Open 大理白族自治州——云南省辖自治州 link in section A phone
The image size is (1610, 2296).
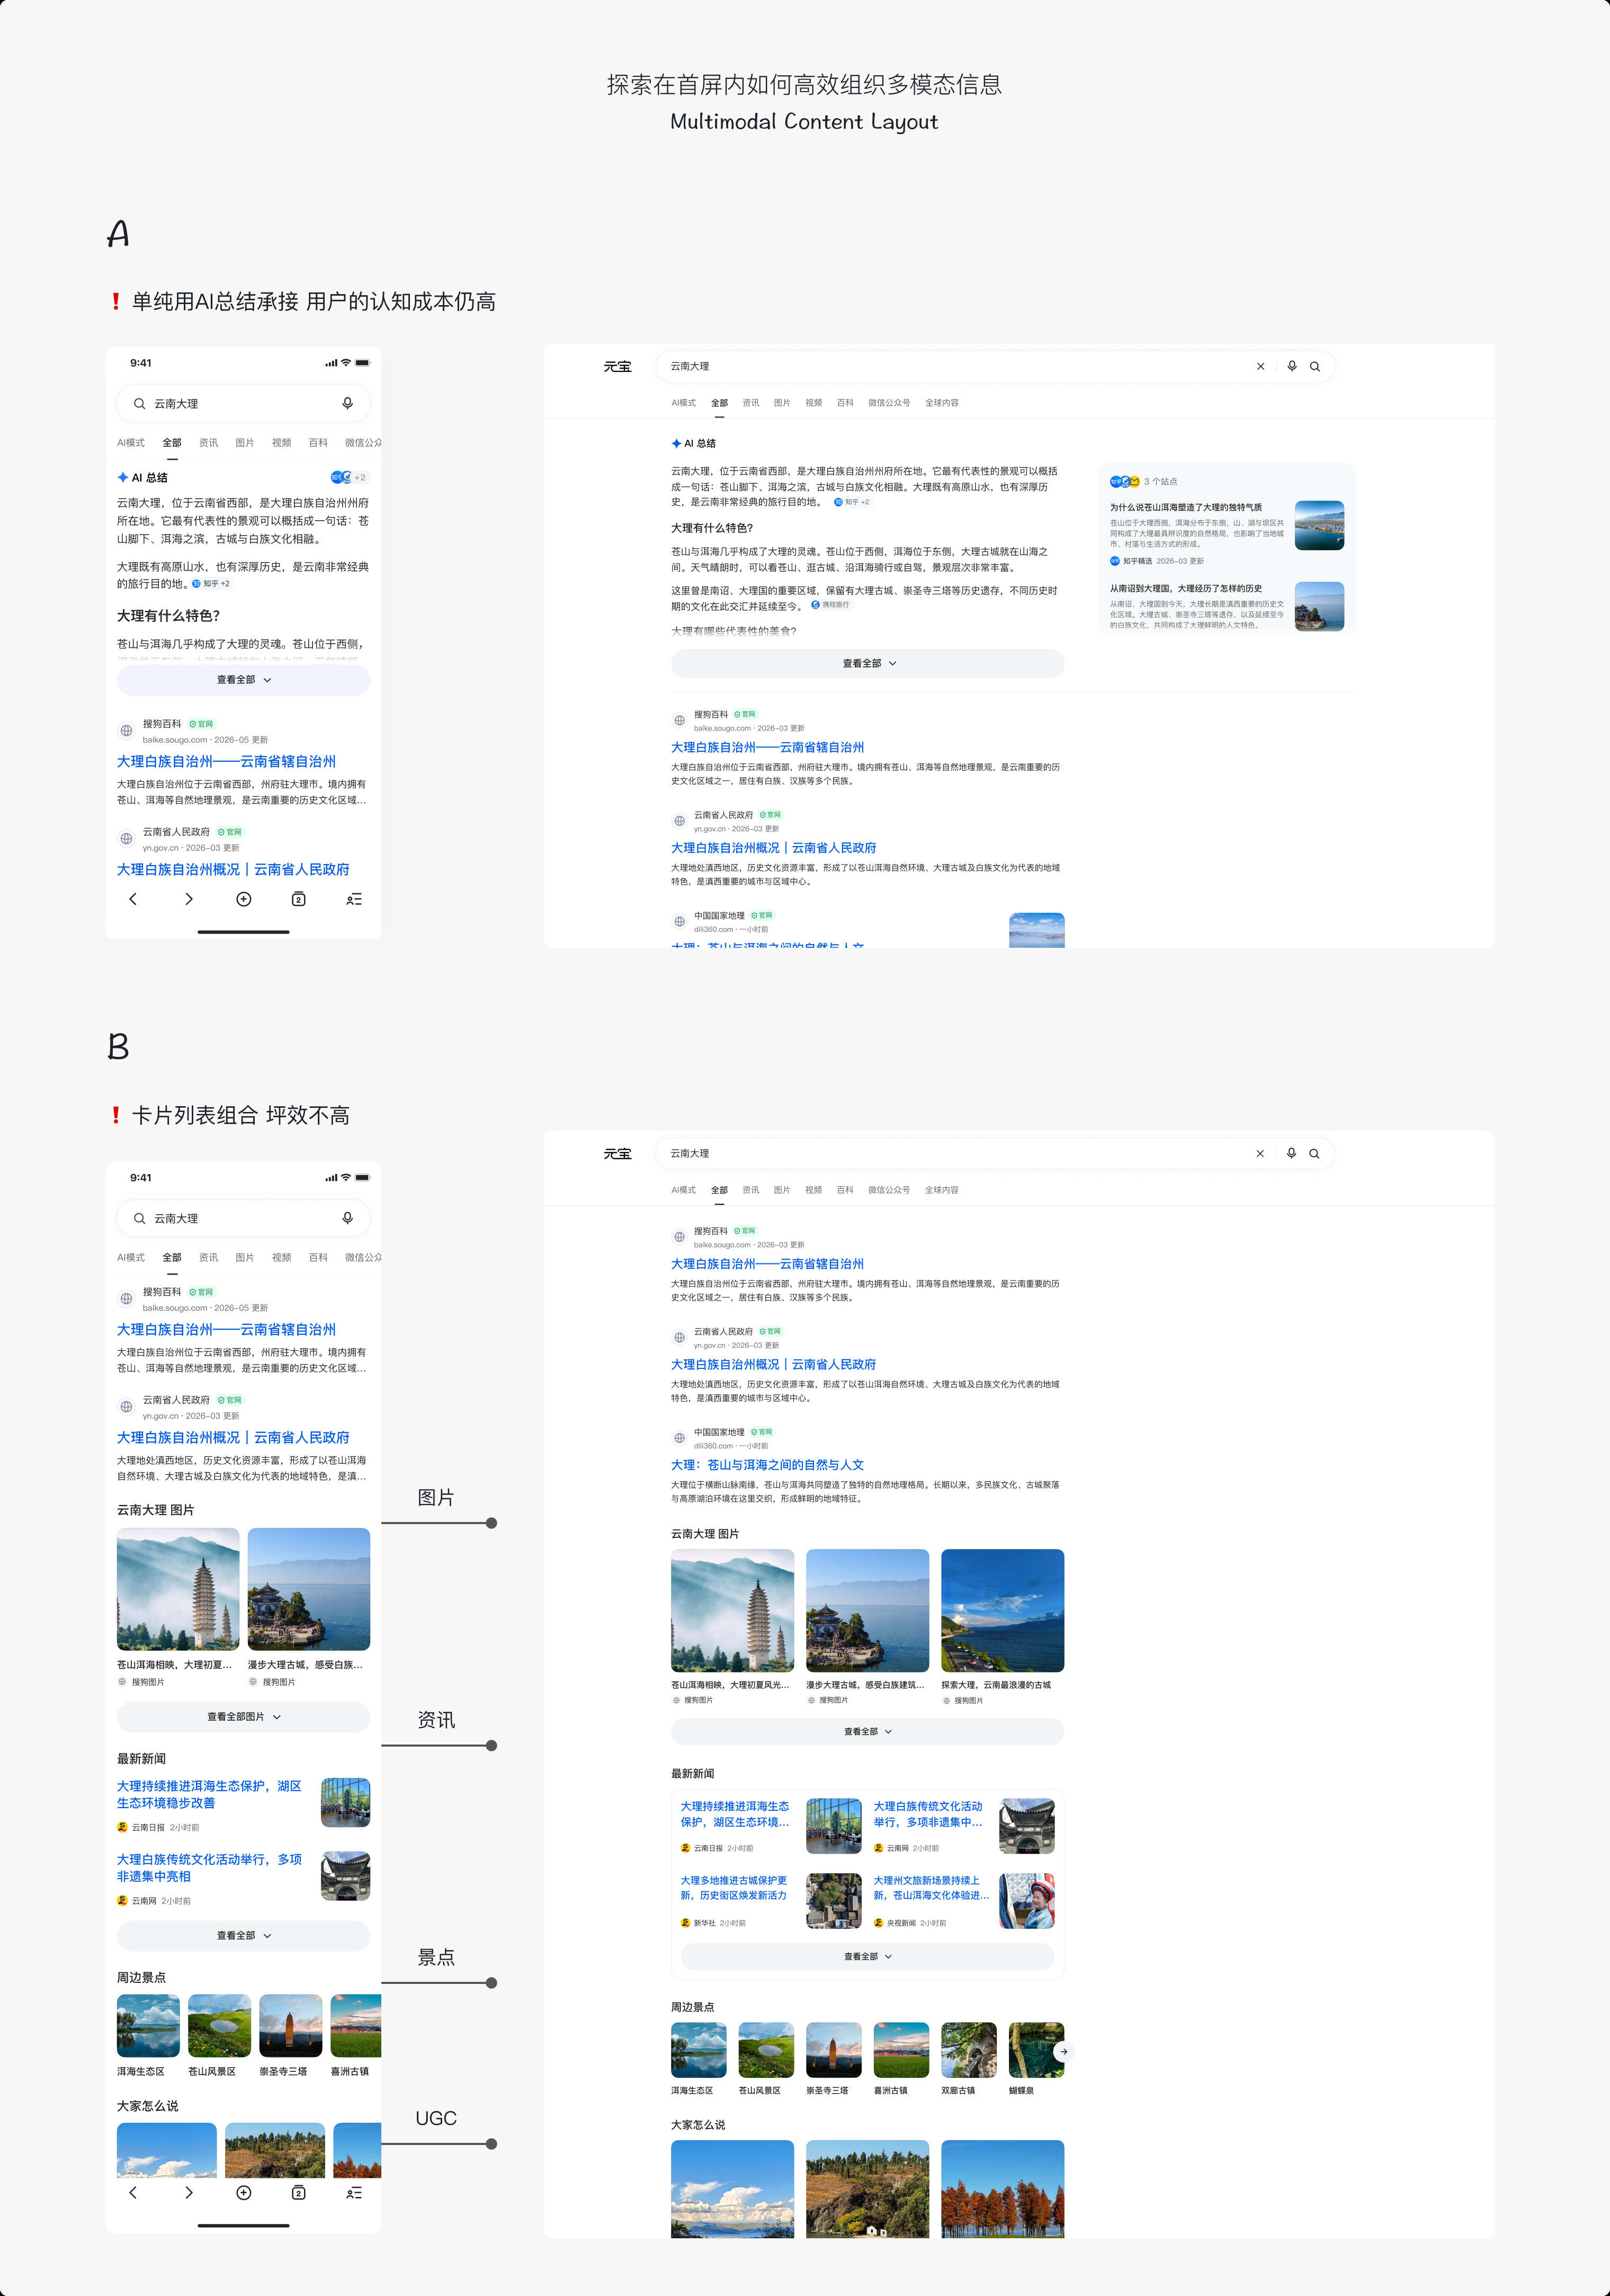coord(227,761)
